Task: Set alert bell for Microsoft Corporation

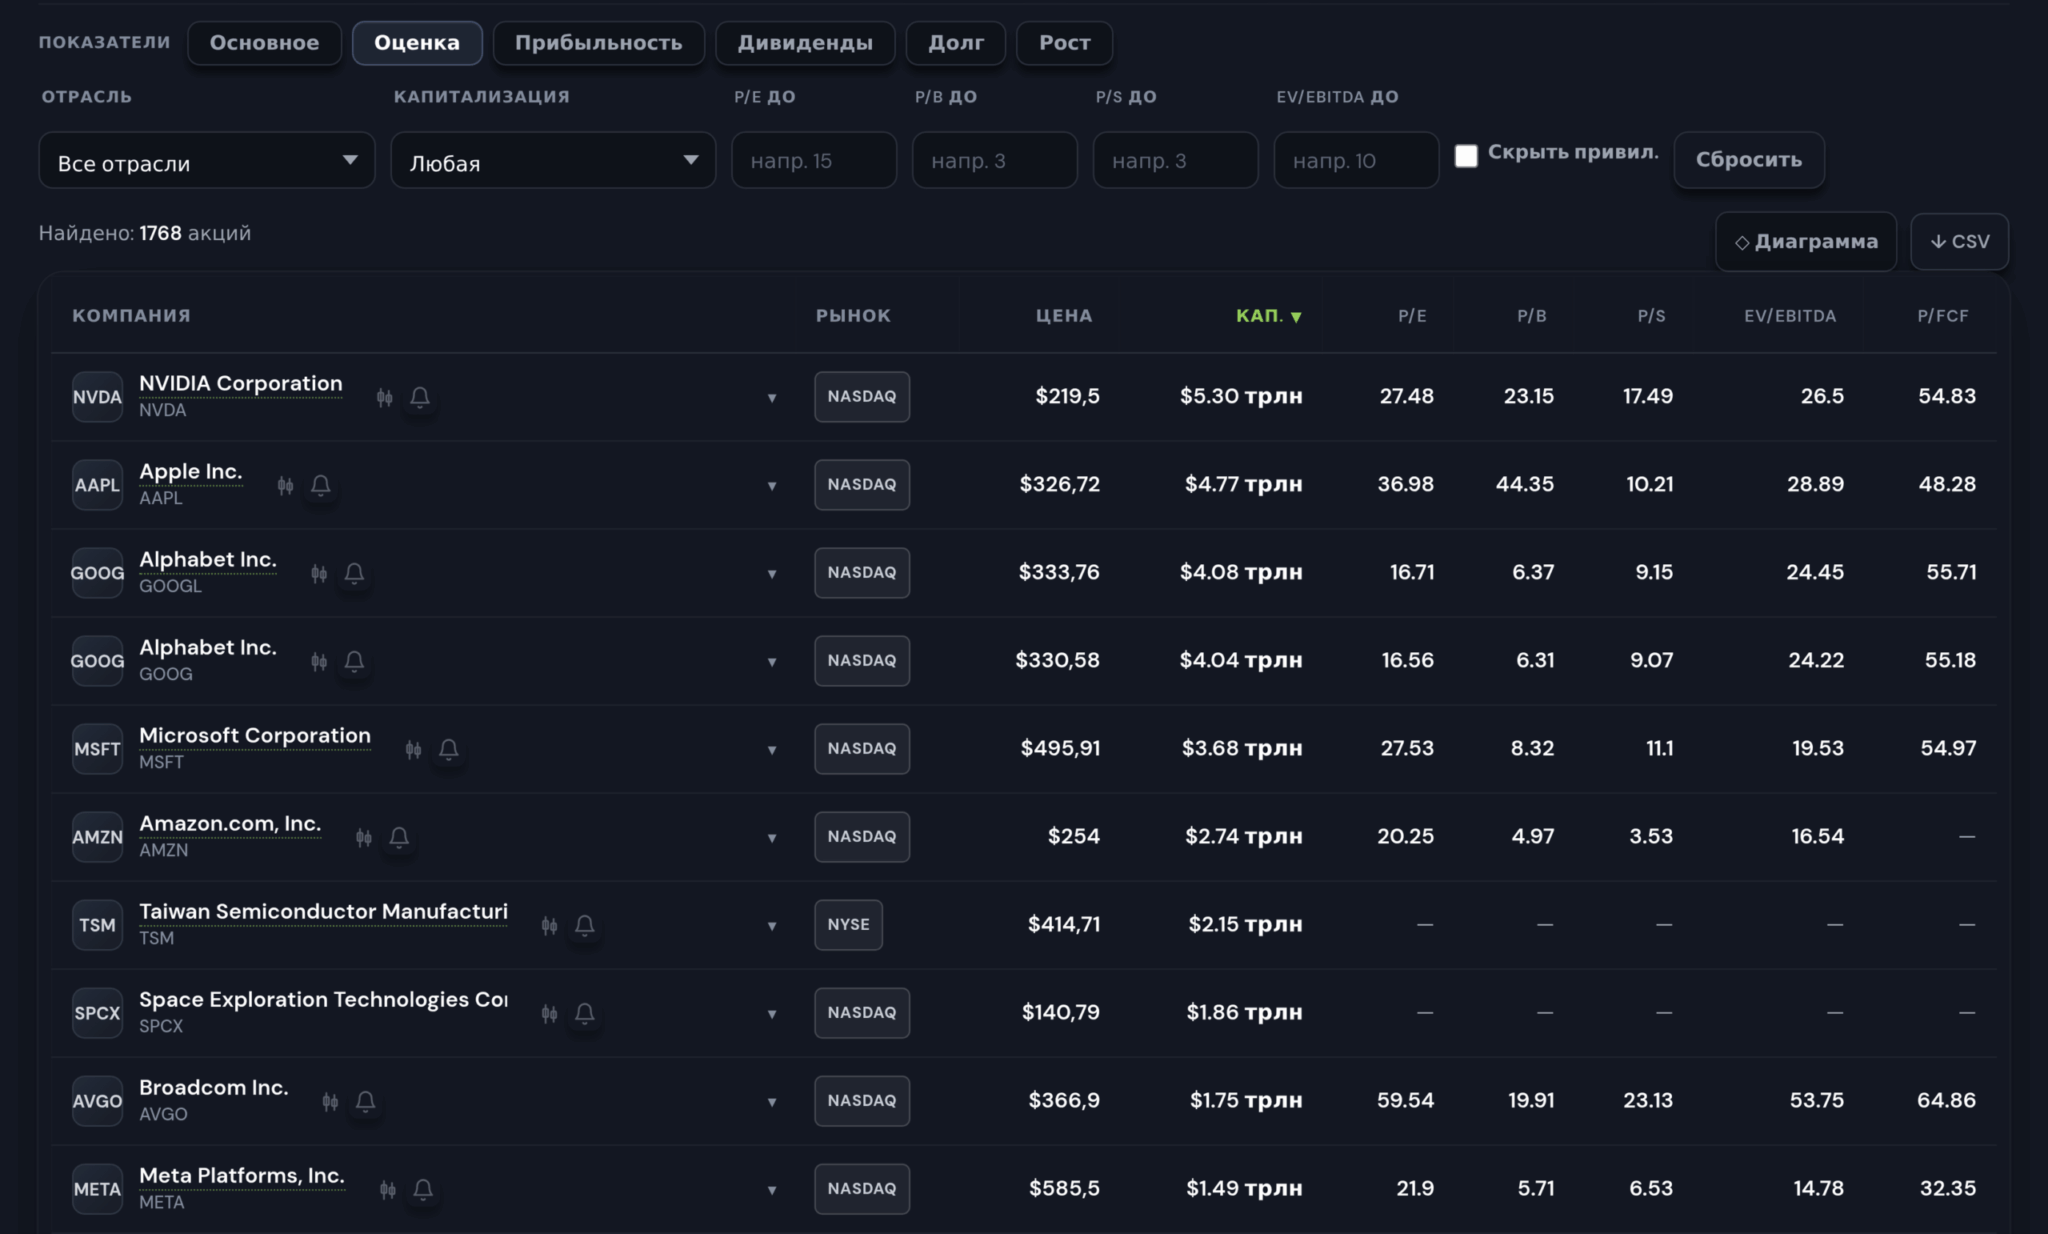Action: click(x=449, y=749)
